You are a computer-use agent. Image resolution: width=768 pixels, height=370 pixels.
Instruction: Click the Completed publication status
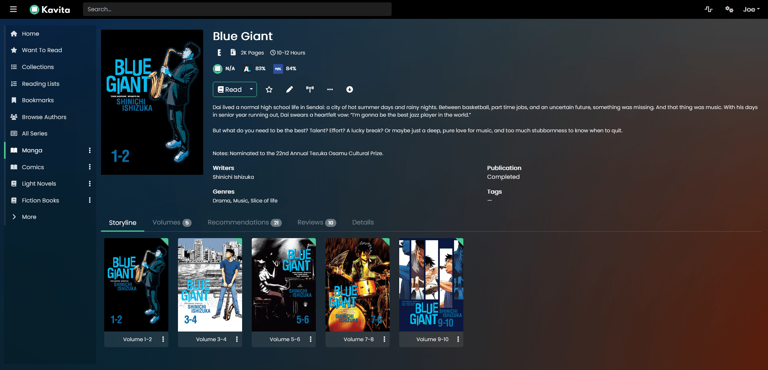(503, 177)
